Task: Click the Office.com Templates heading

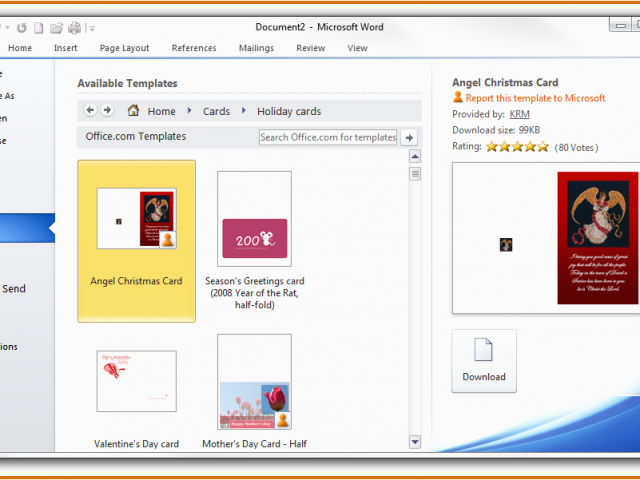Action: pyautogui.click(x=136, y=136)
